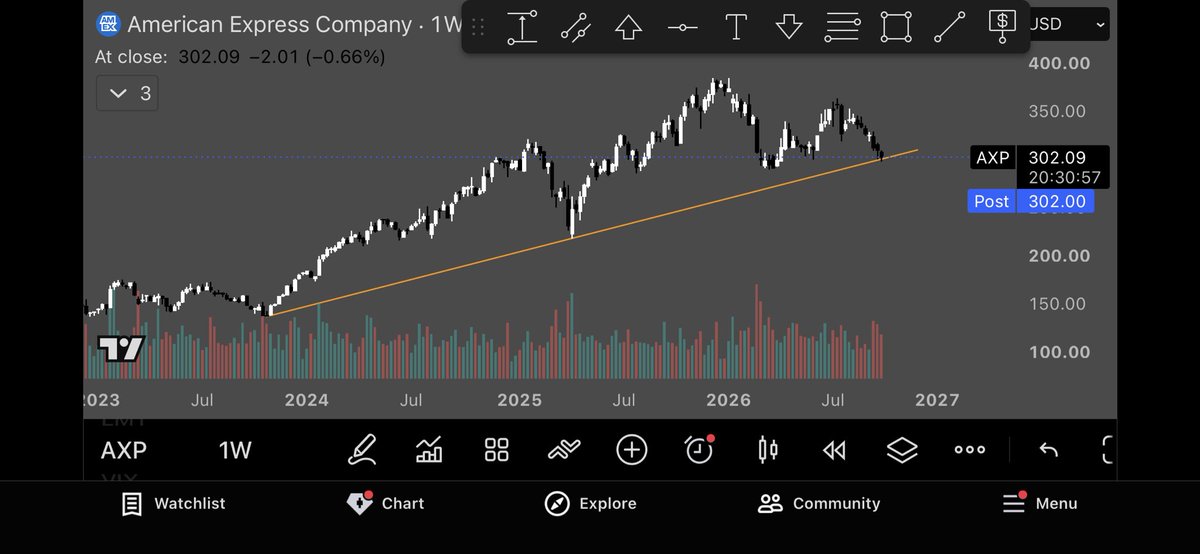Open the indicators chart icon
This screenshot has width=1200, height=554.
click(429, 450)
